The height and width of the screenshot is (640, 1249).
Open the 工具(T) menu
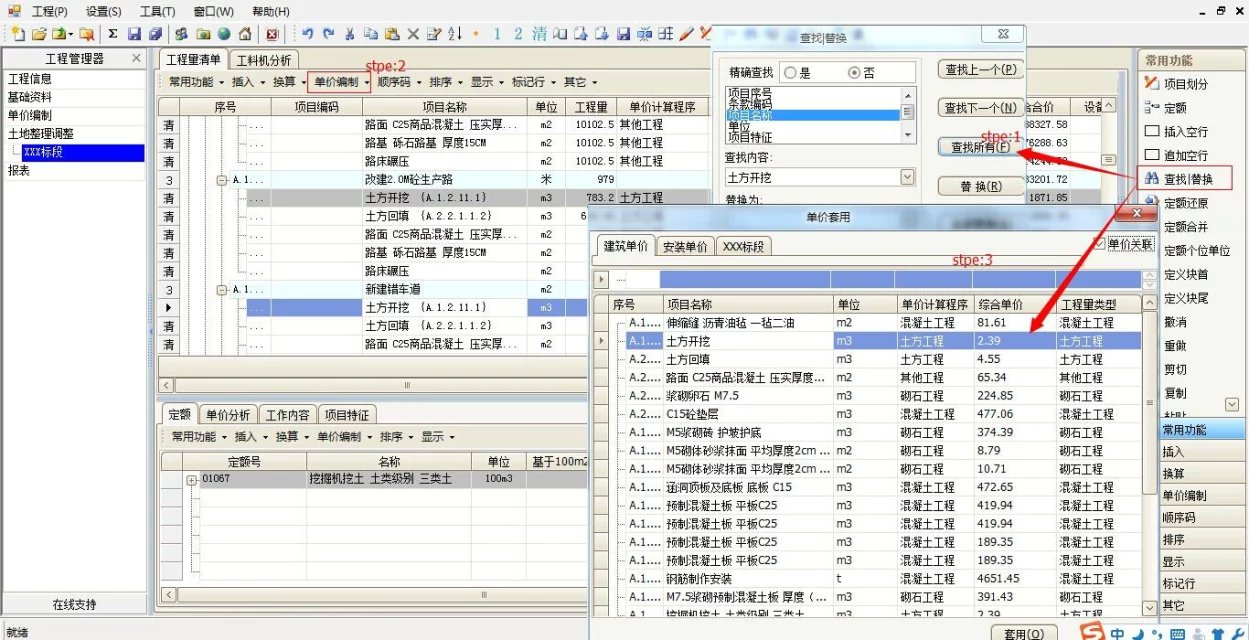point(158,11)
